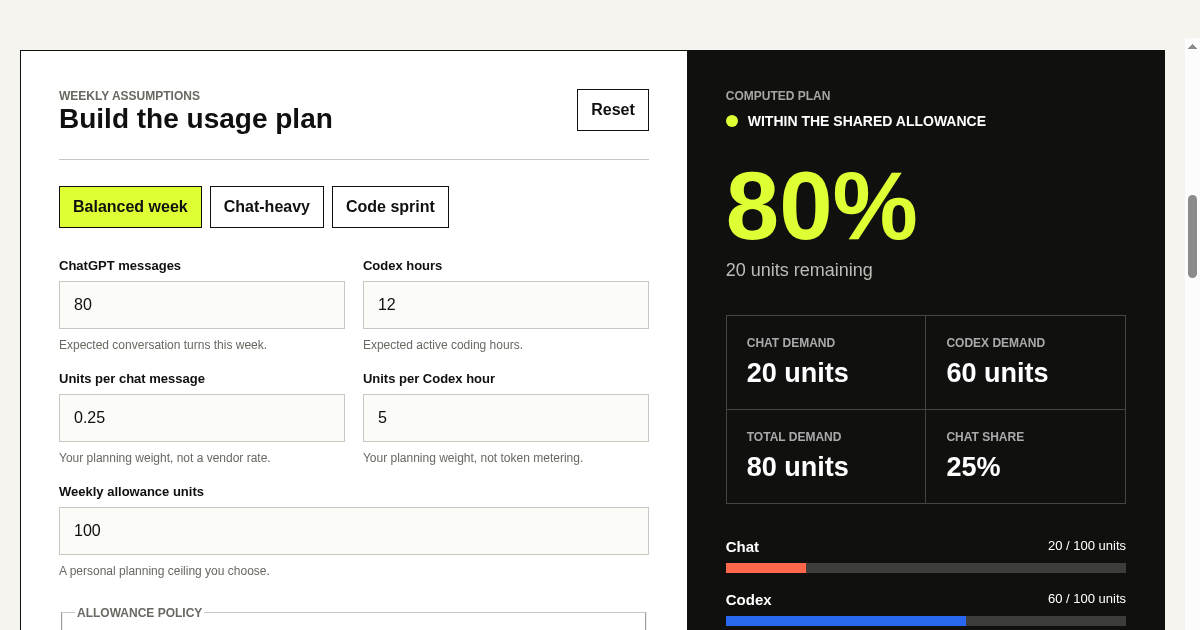Click 'Expected conversation turns this week.' hint
The width and height of the screenshot is (1200, 630).
(163, 345)
